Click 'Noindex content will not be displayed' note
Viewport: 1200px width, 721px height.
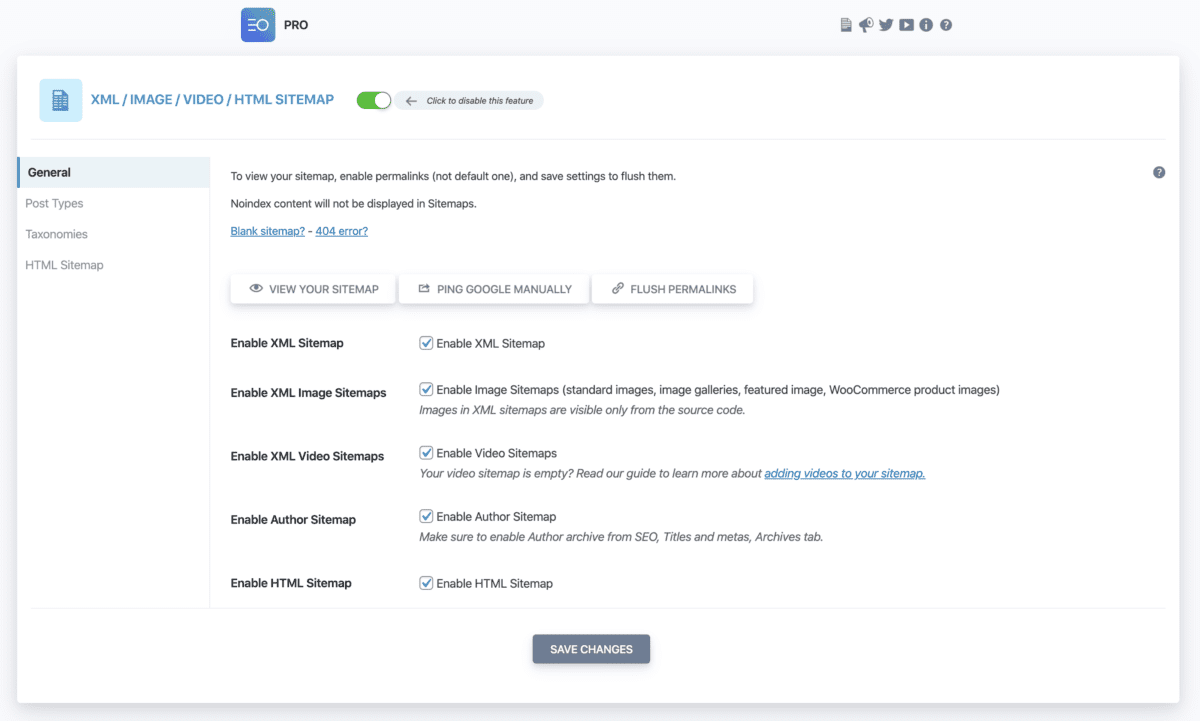tap(353, 204)
